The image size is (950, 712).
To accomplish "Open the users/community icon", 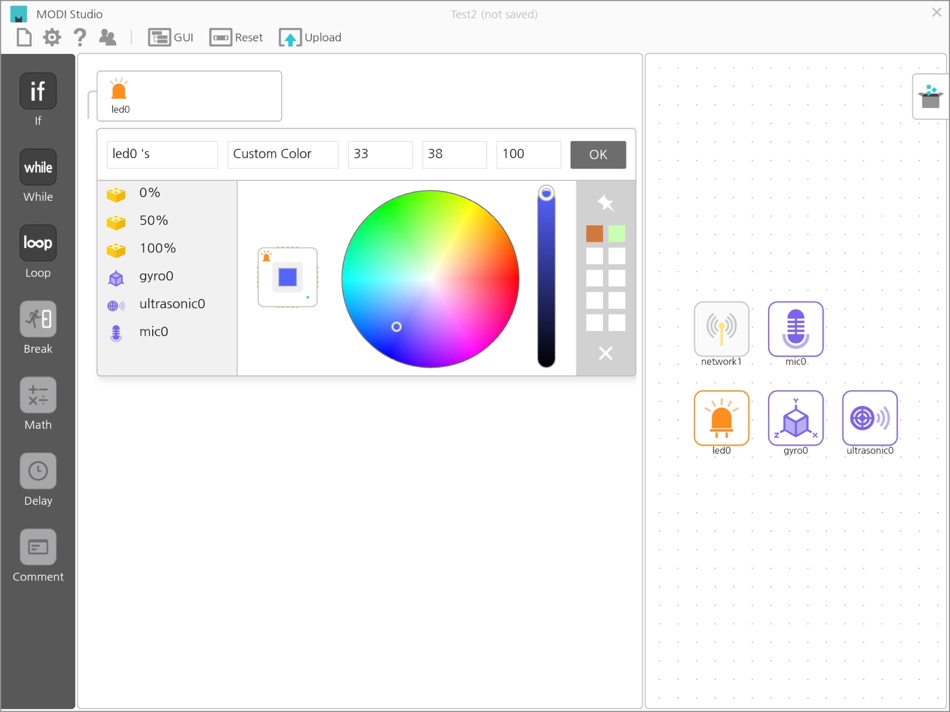I will 107,38.
